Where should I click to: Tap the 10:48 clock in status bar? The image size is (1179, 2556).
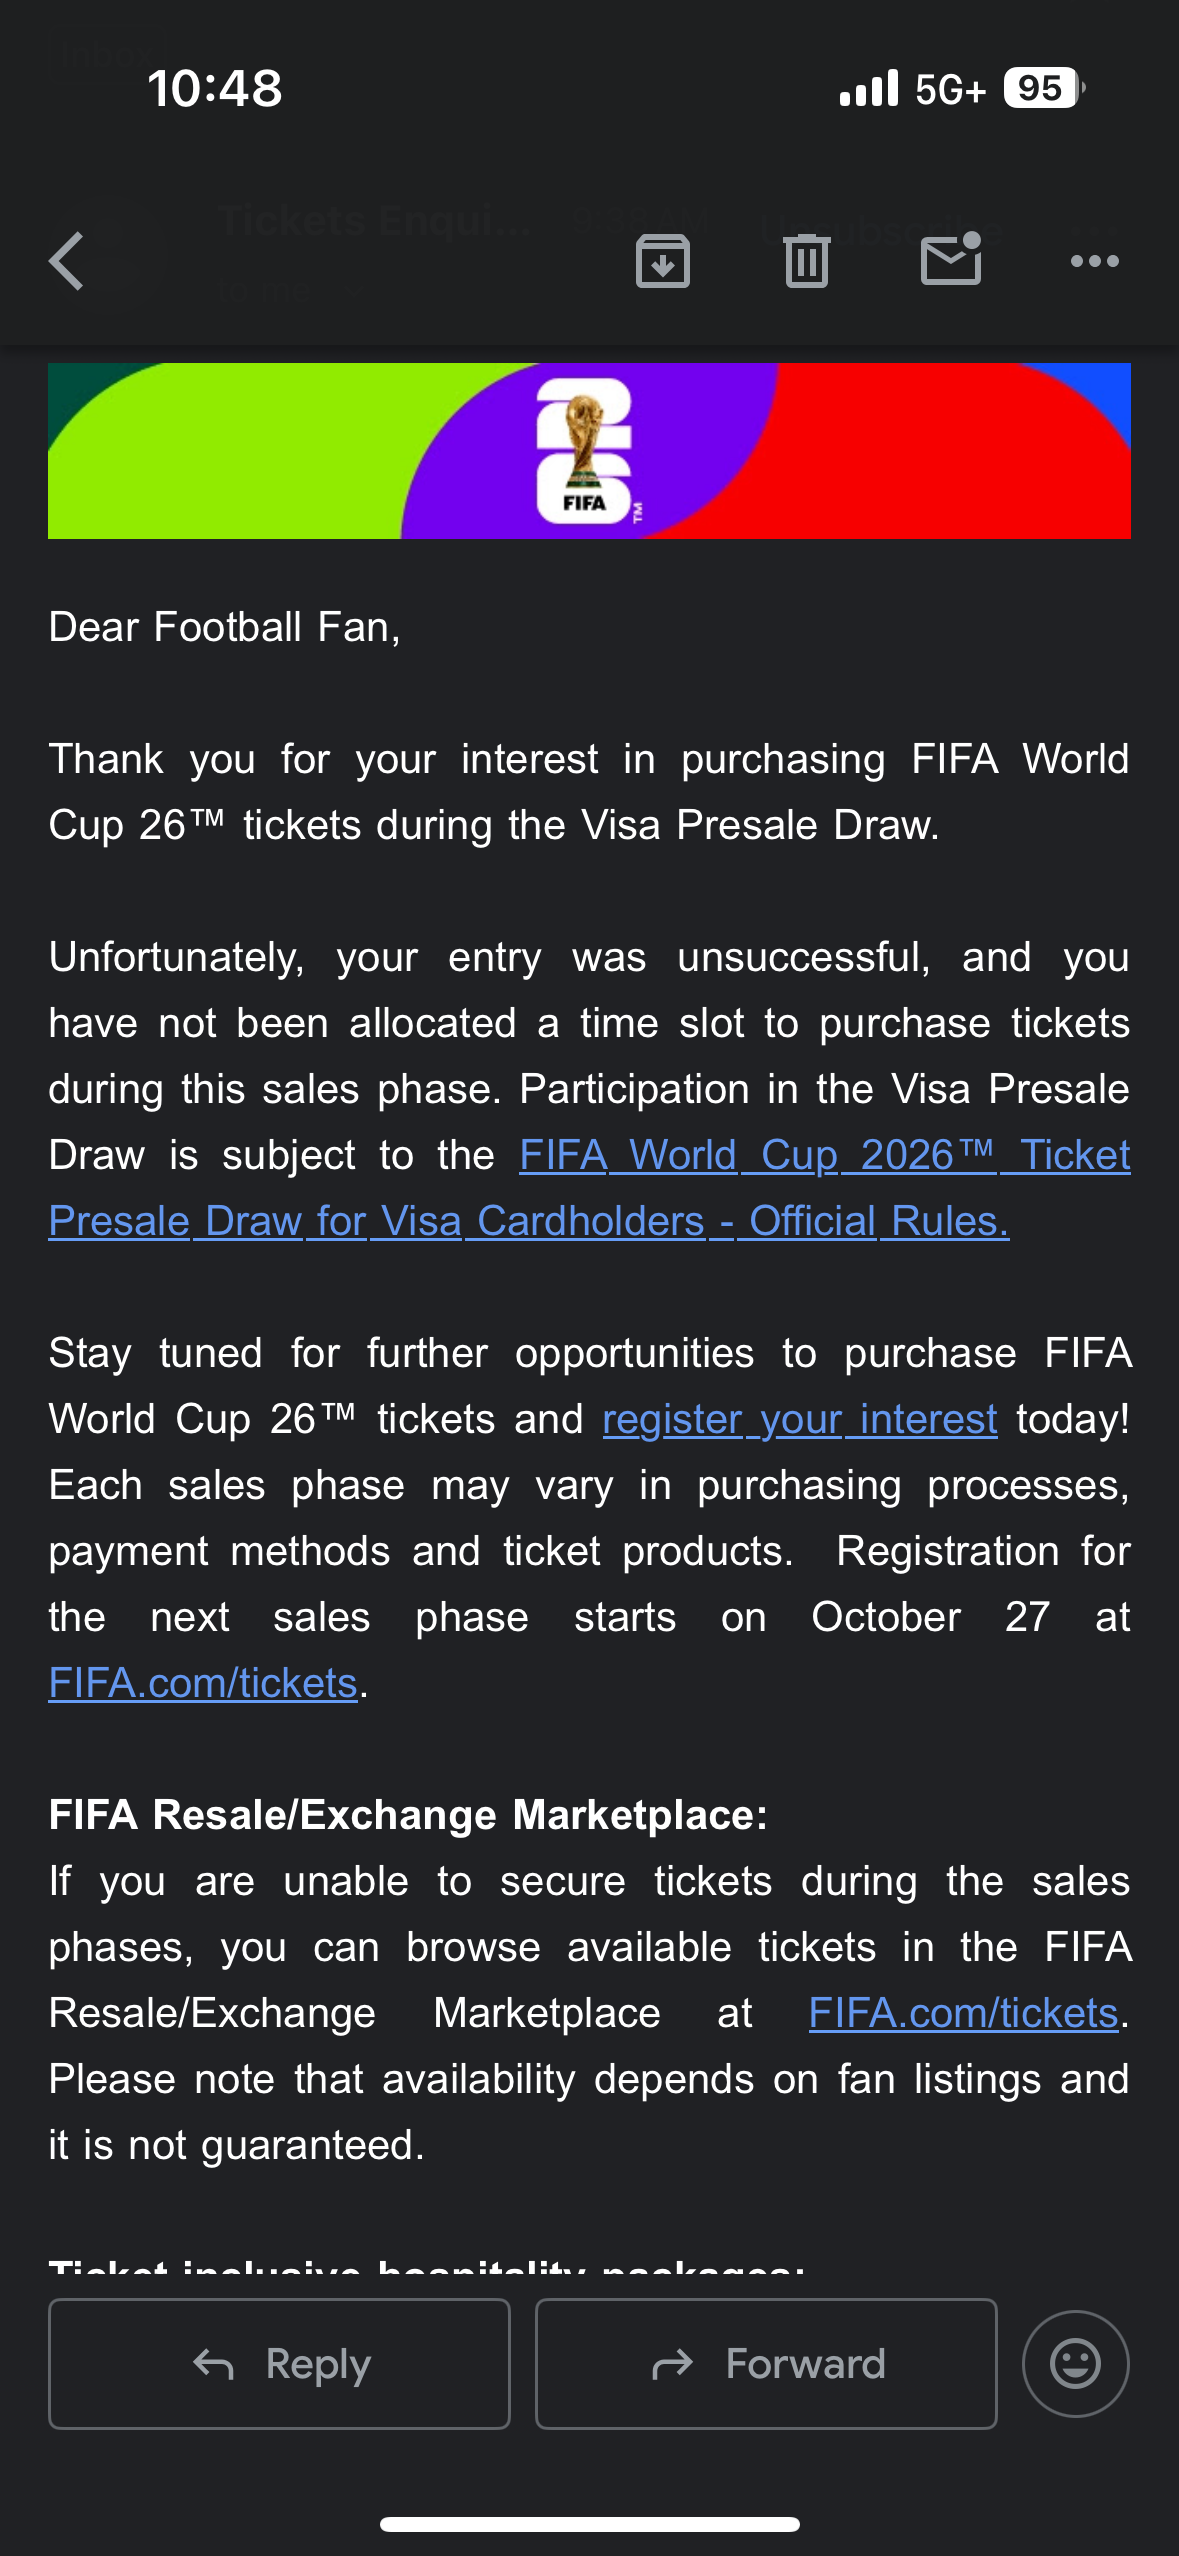tap(215, 88)
